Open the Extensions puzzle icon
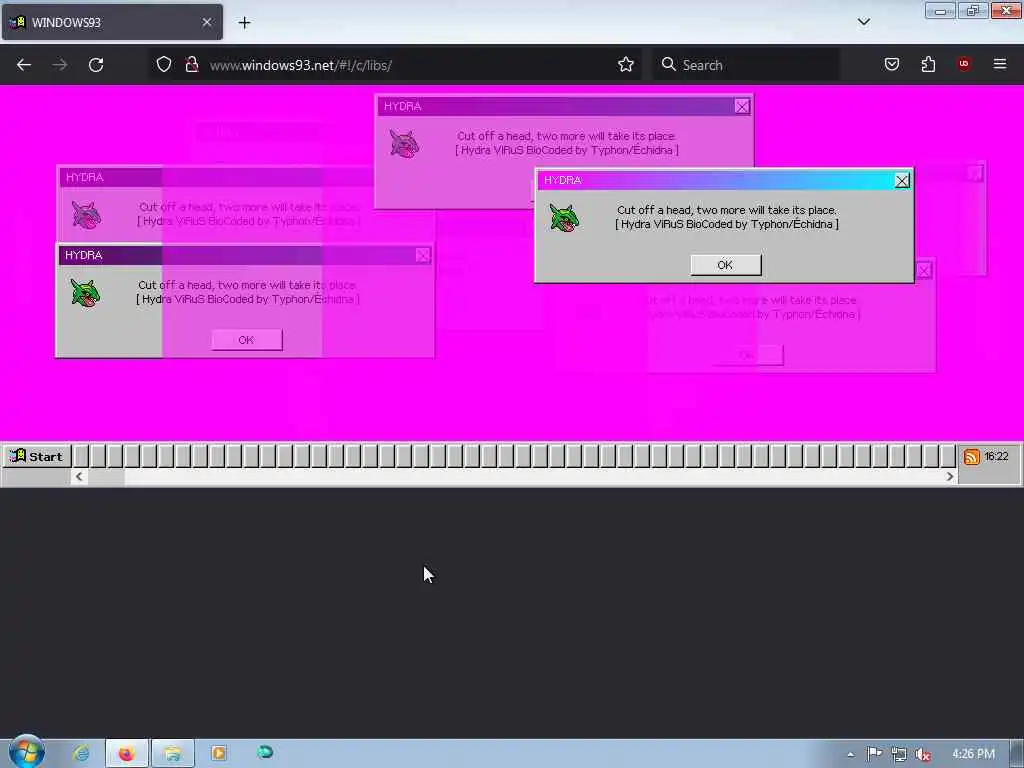 [928, 64]
